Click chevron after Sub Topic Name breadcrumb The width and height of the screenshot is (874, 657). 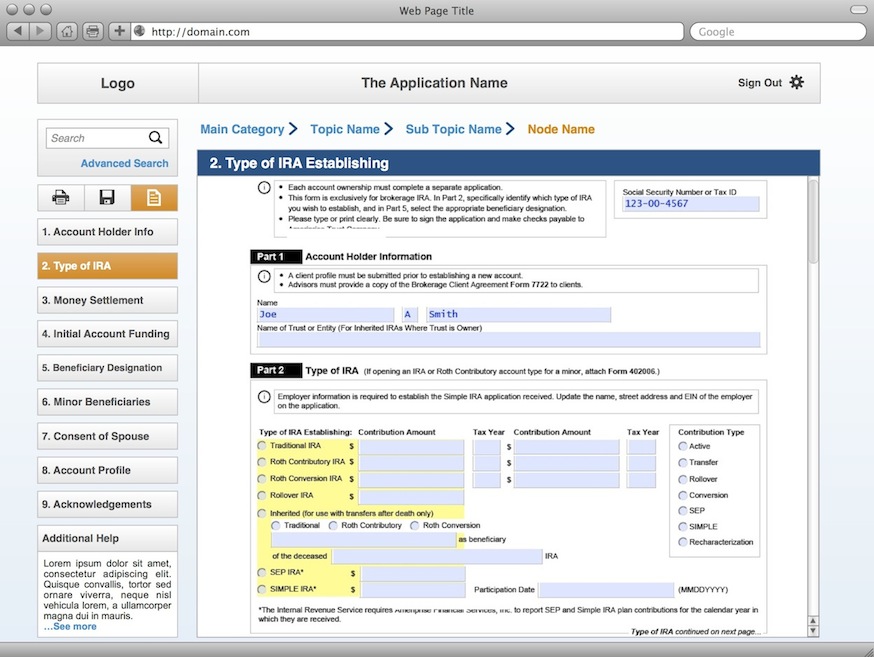pos(510,129)
